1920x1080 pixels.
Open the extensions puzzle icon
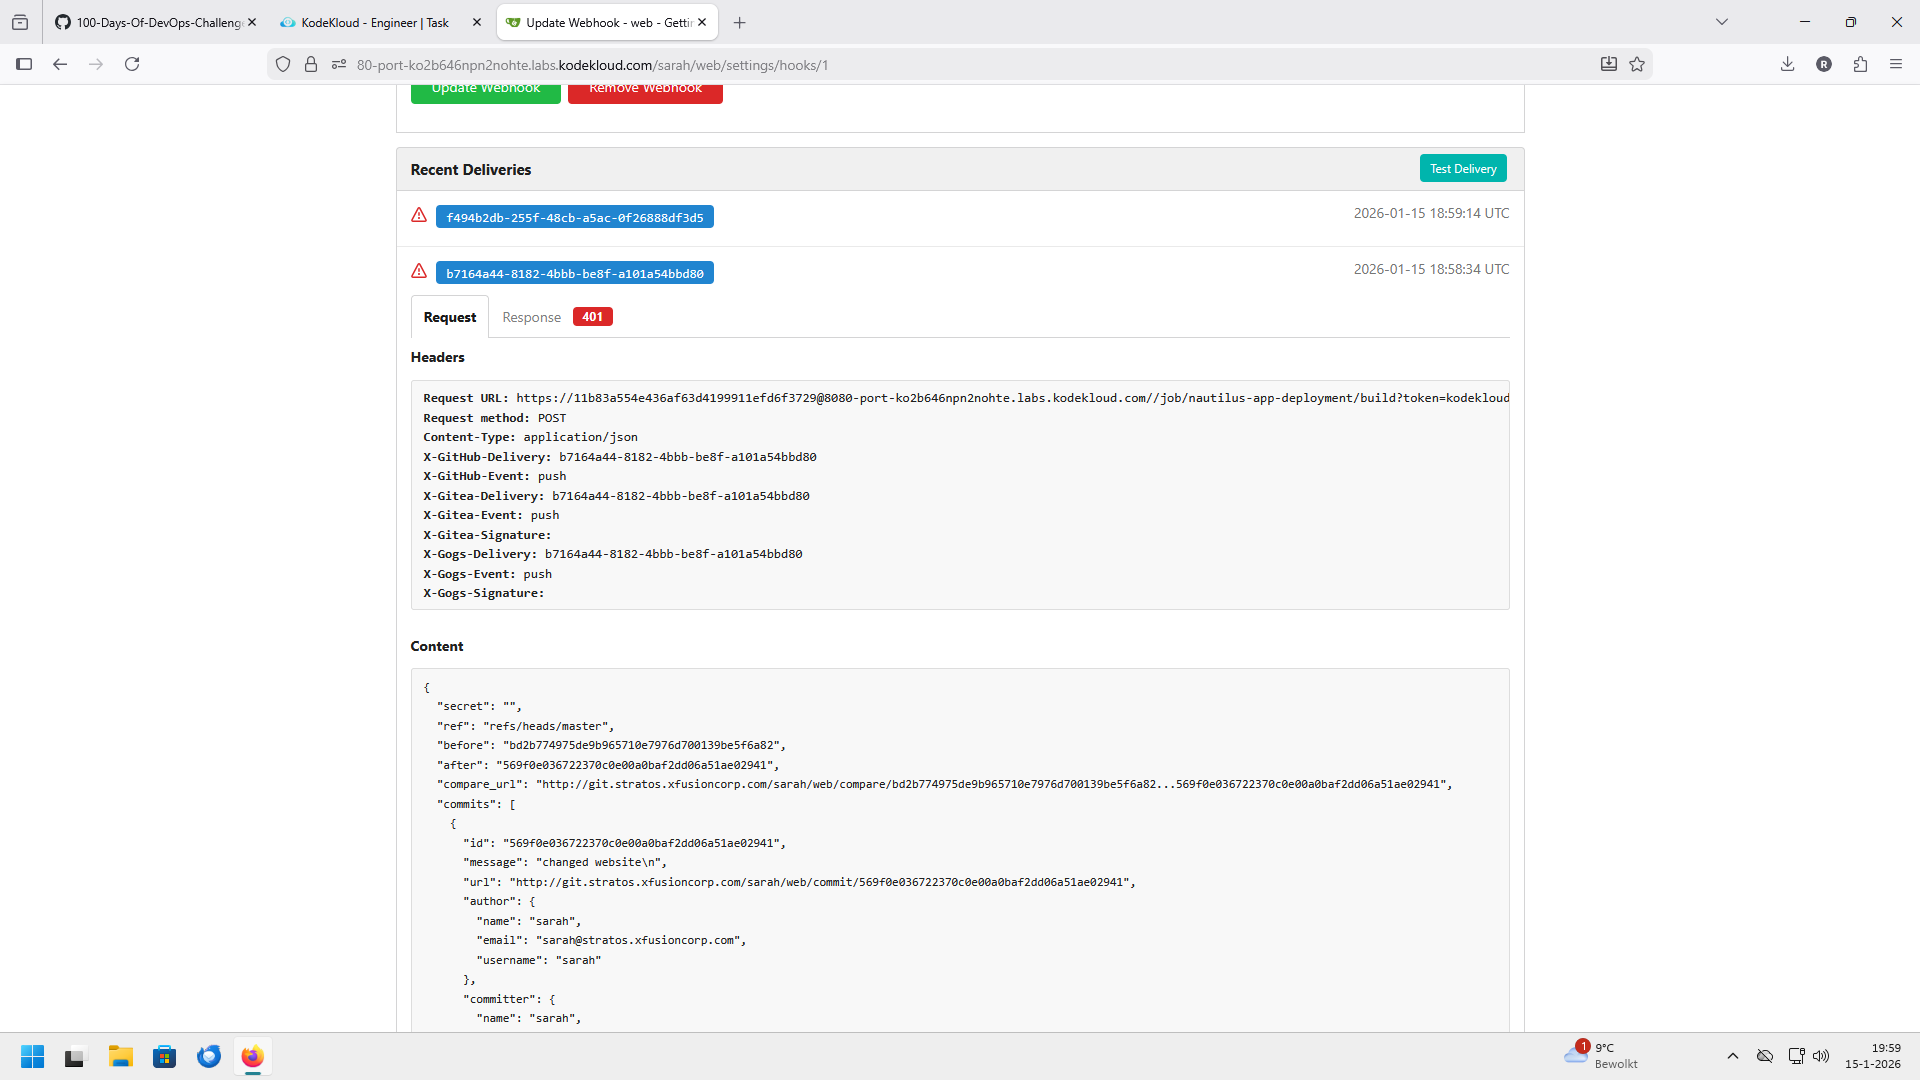[1860, 64]
